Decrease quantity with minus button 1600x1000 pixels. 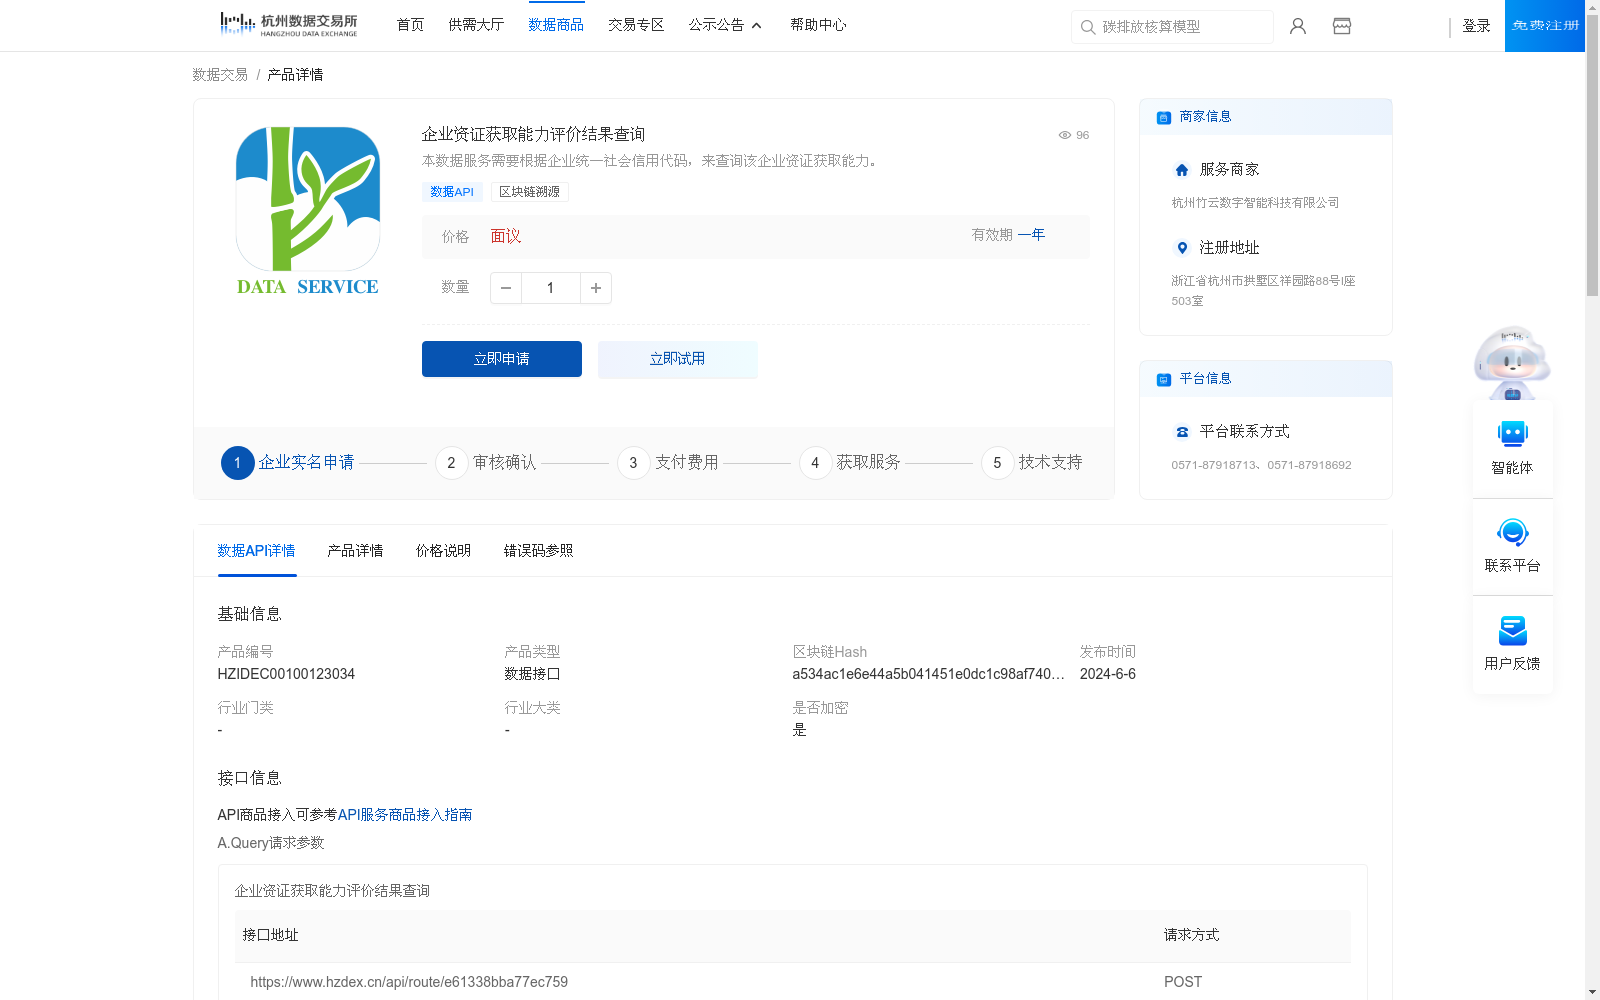[506, 288]
